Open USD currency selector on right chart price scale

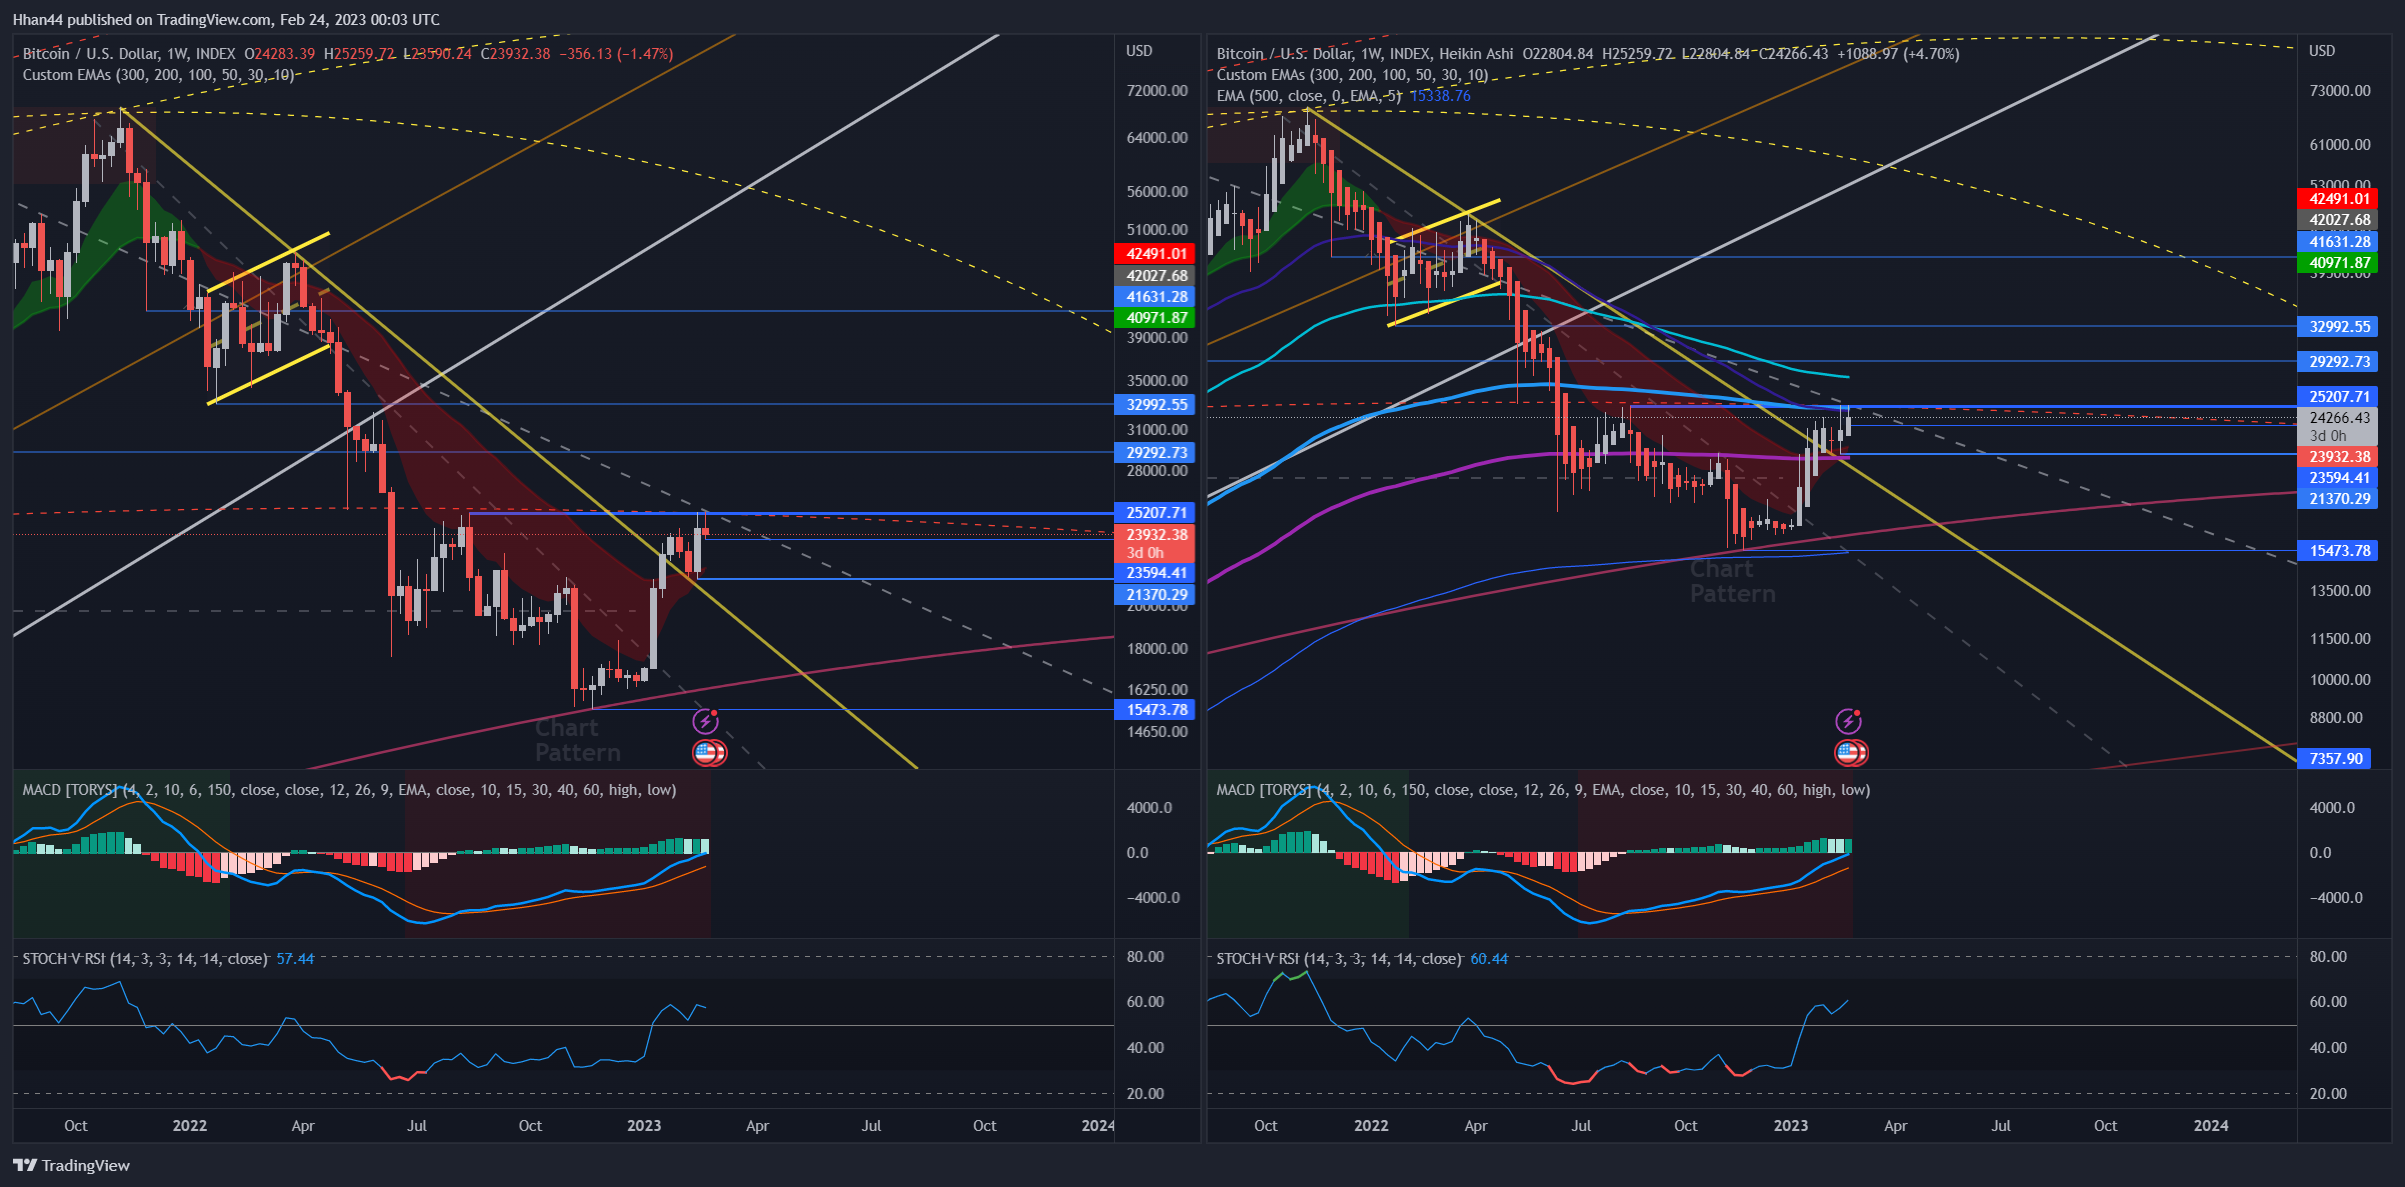point(2322,51)
